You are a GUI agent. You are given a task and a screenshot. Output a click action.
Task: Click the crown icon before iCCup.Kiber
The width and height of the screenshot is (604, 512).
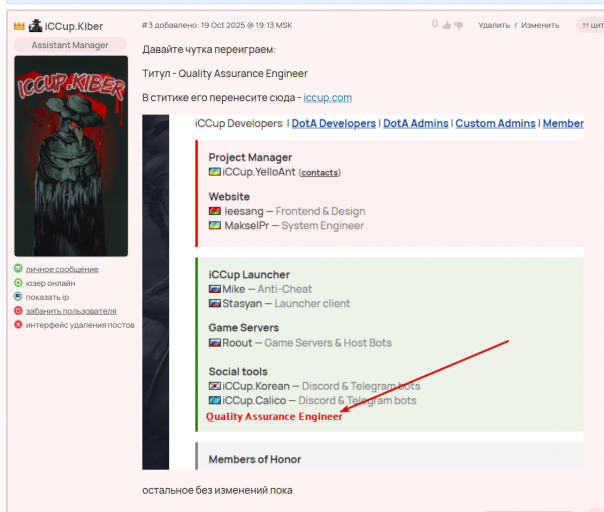(19, 26)
